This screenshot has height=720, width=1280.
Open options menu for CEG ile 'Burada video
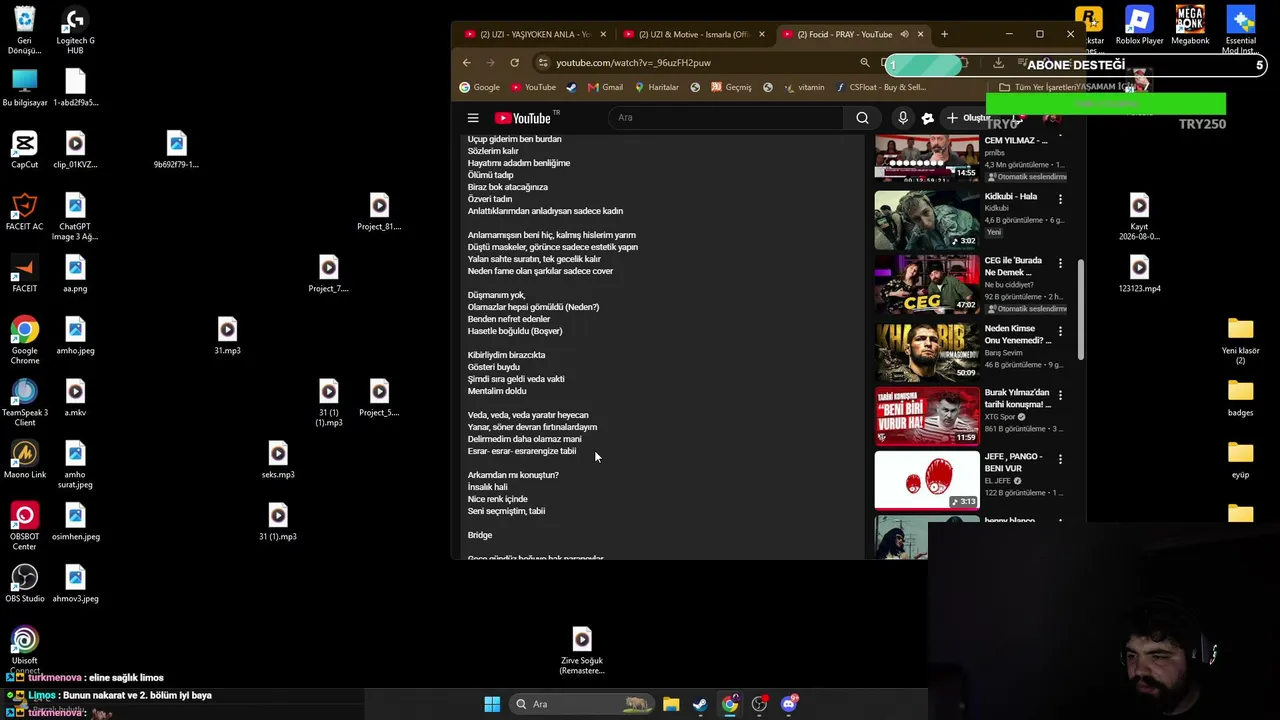pos(1060,263)
